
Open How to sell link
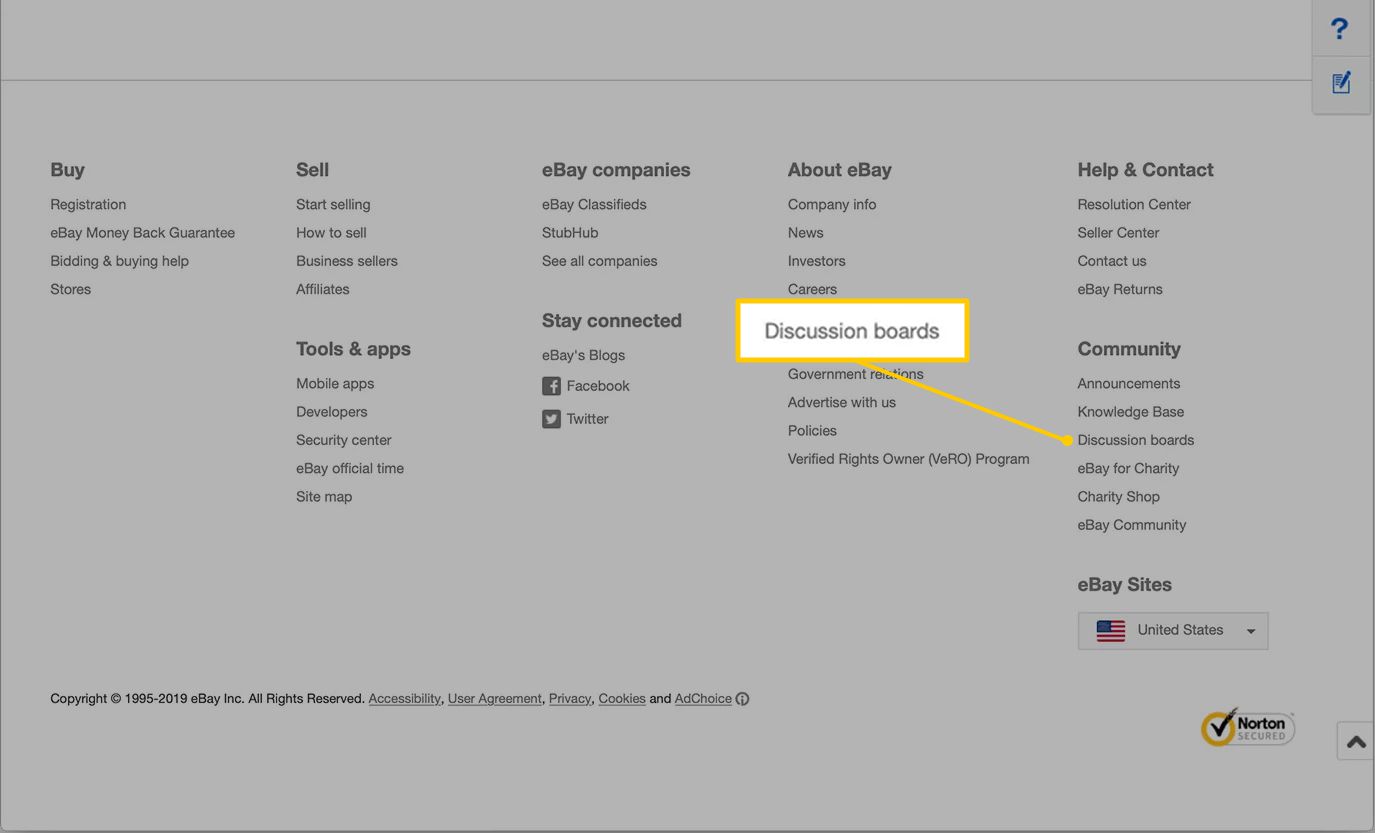(331, 232)
